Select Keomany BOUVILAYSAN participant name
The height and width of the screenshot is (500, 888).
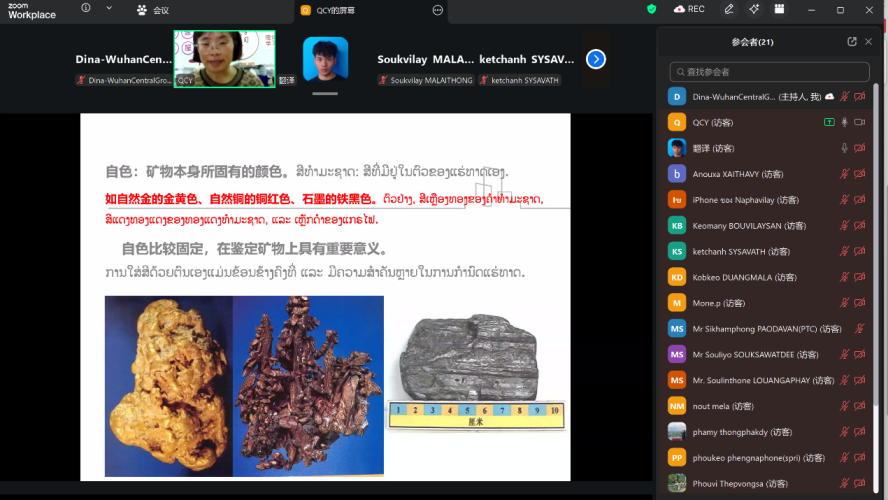click(x=749, y=225)
